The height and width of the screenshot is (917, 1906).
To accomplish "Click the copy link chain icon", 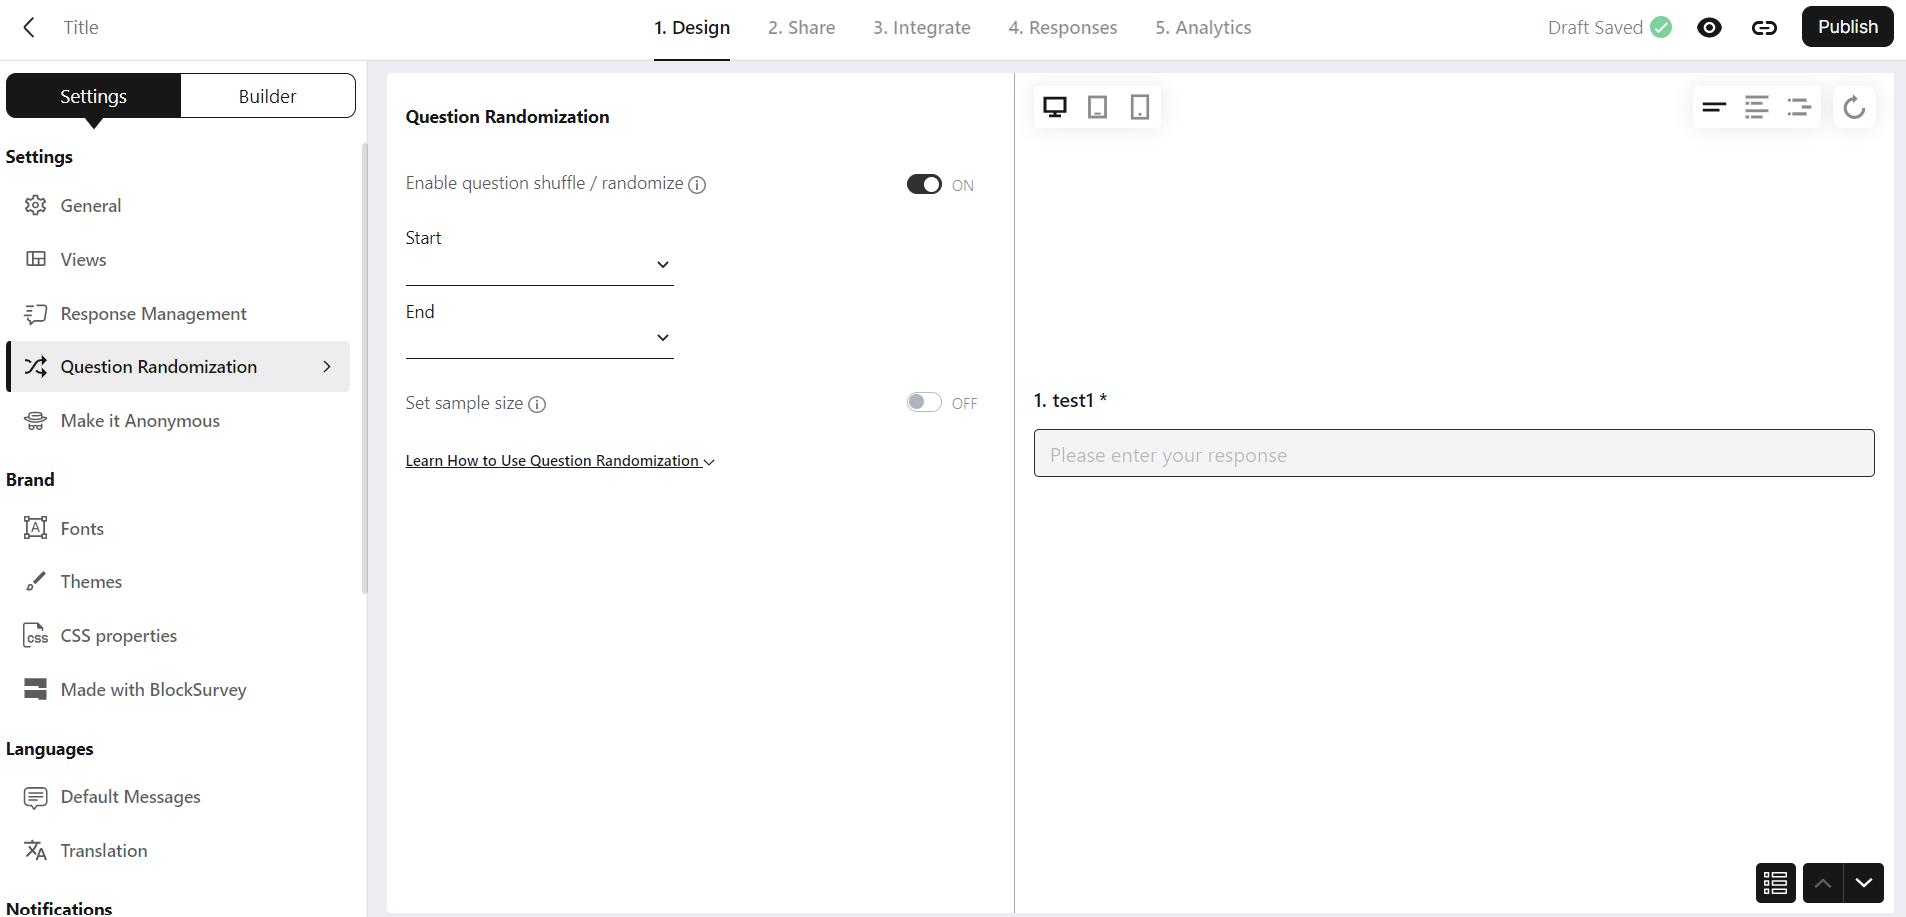I will pos(1764,27).
